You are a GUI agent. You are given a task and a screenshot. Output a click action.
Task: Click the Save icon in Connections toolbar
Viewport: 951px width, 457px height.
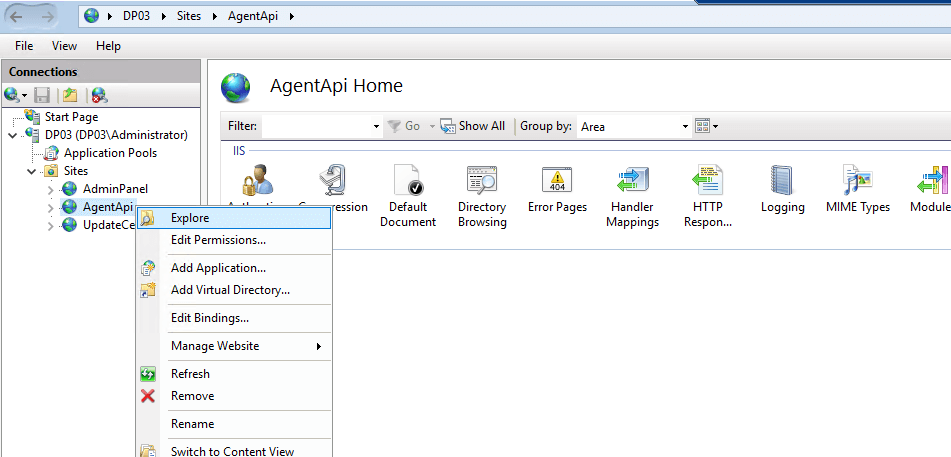[42, 95]
